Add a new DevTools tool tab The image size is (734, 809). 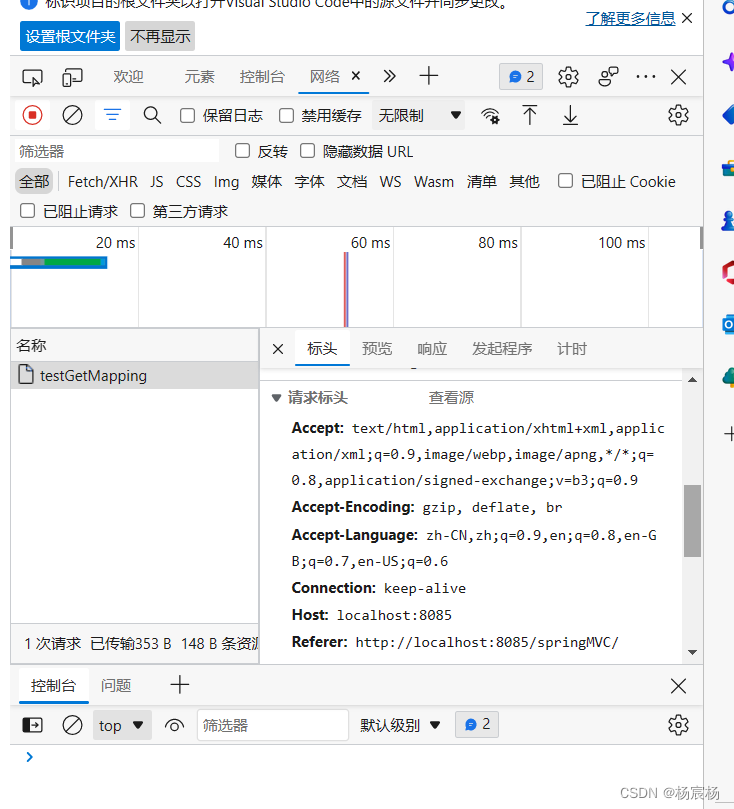[429, 76]
